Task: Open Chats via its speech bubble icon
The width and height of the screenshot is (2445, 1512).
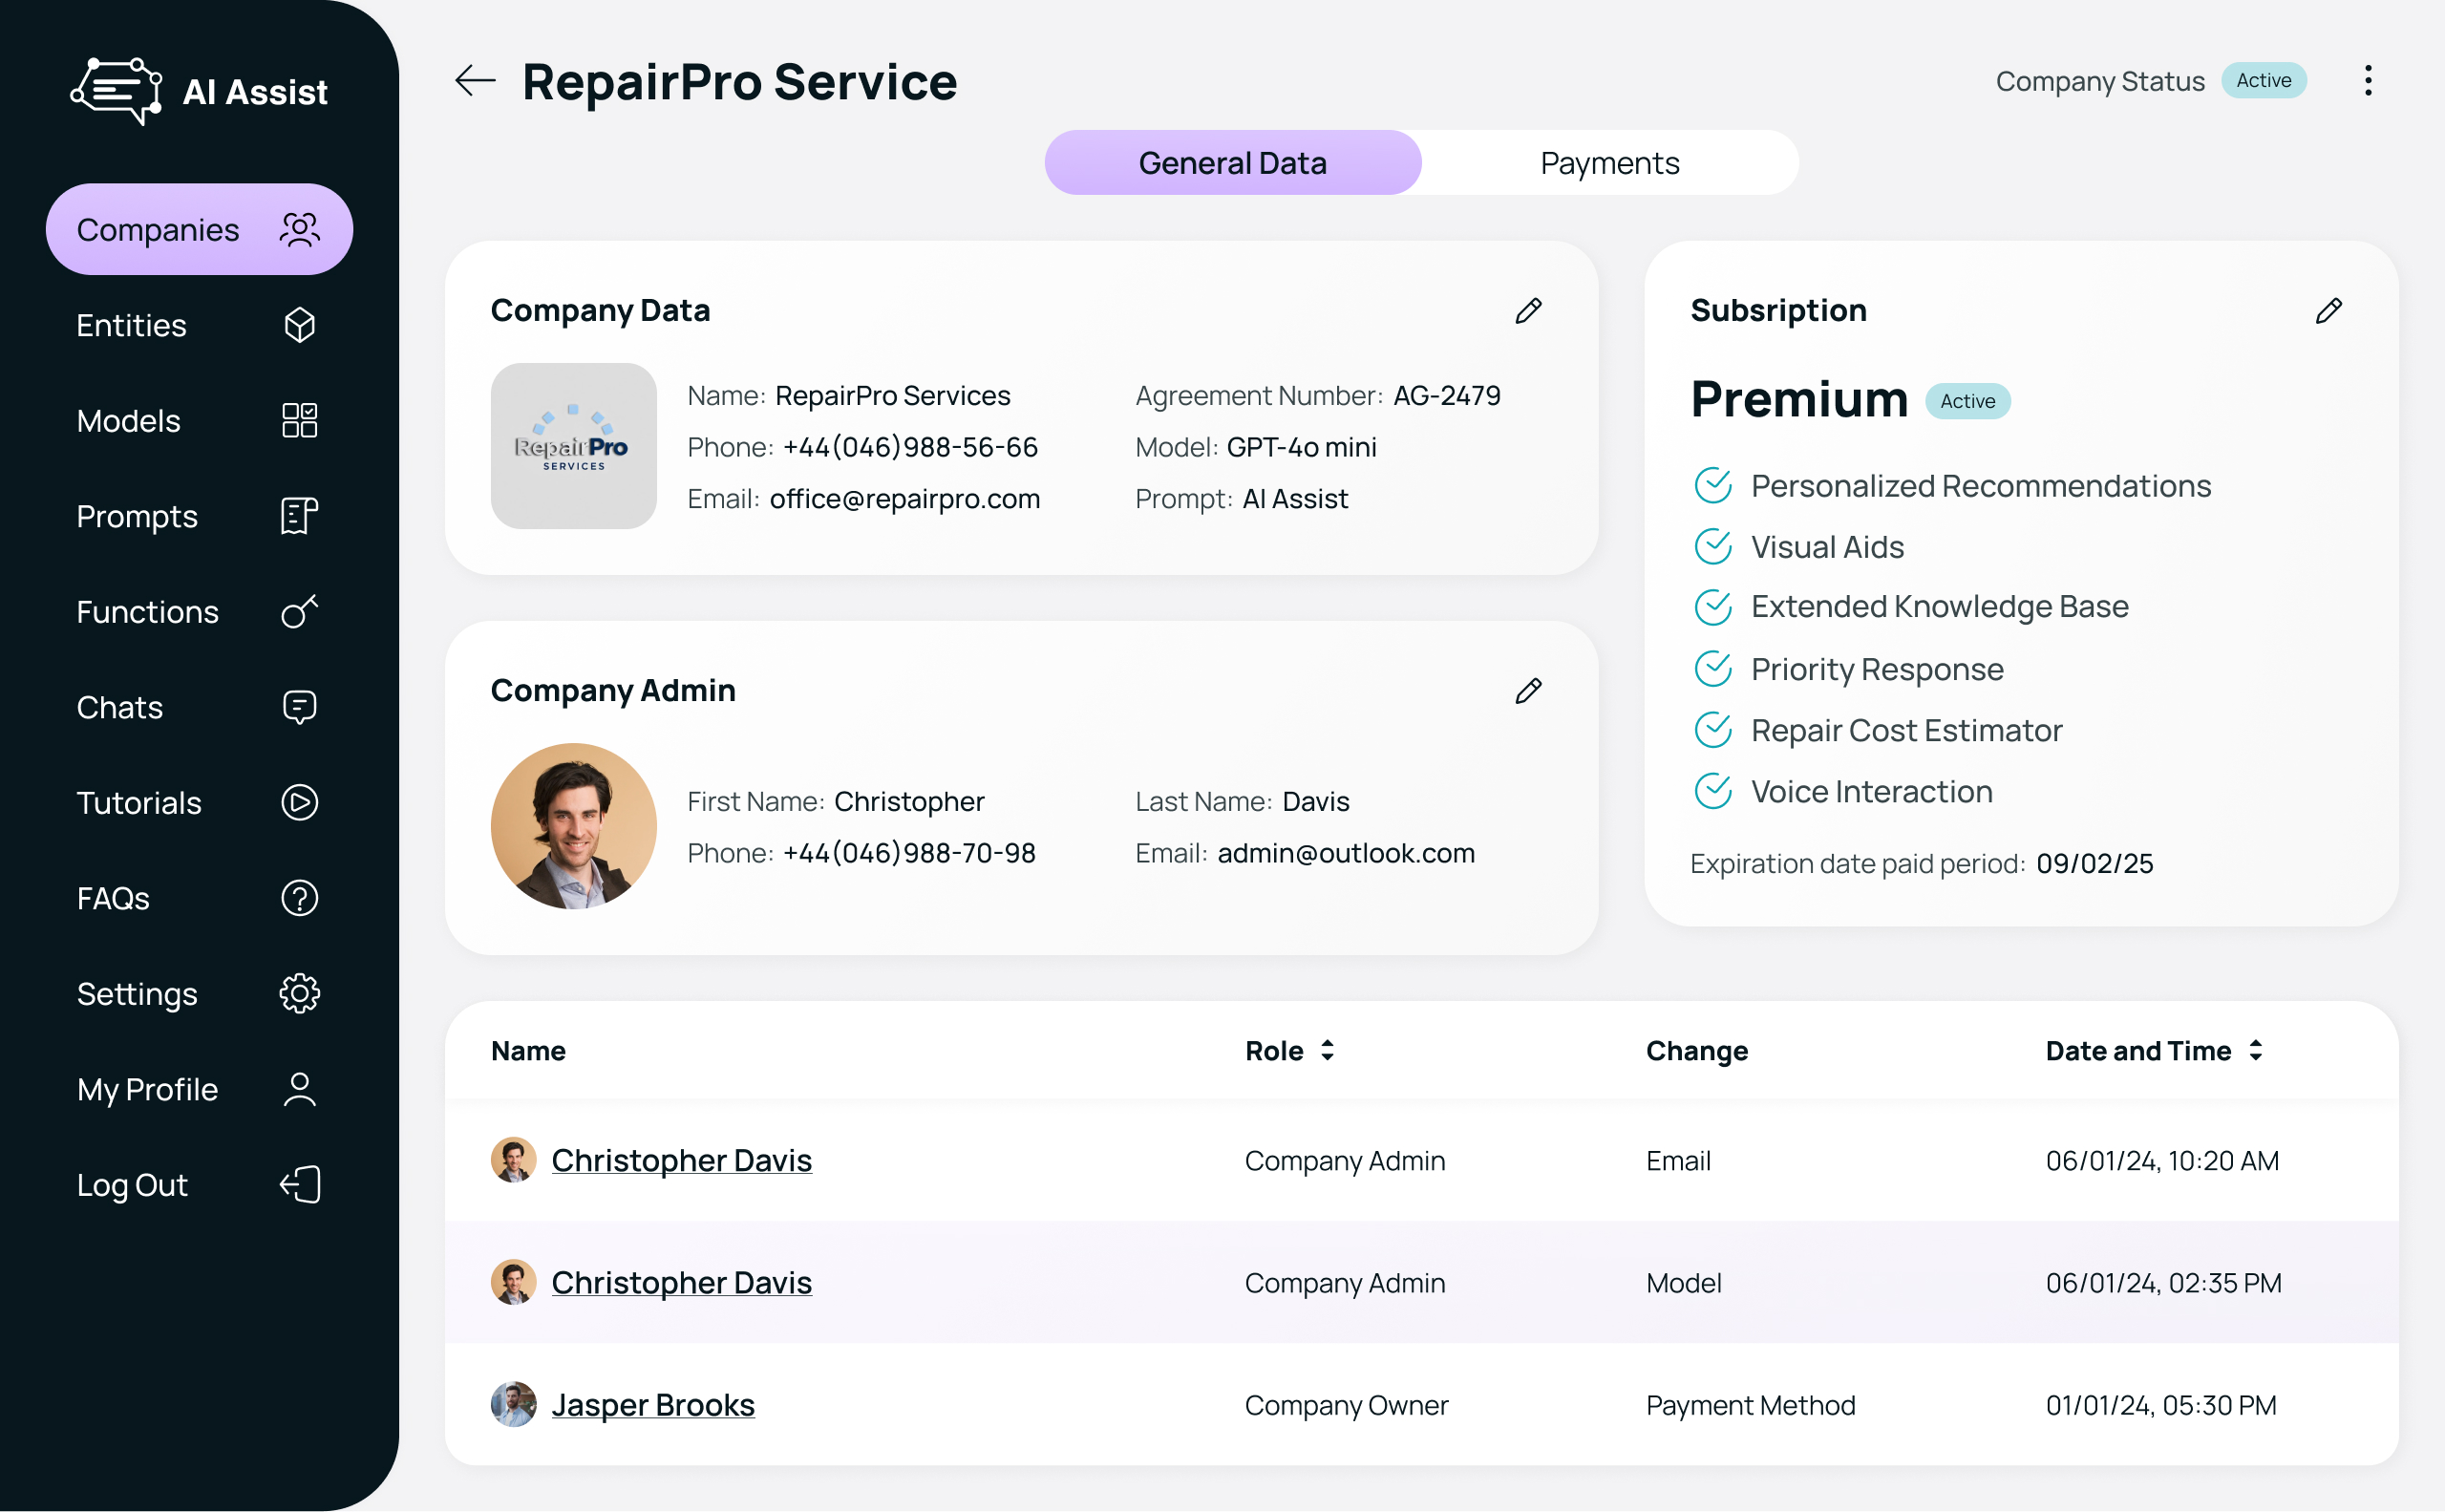Action: 299,707
